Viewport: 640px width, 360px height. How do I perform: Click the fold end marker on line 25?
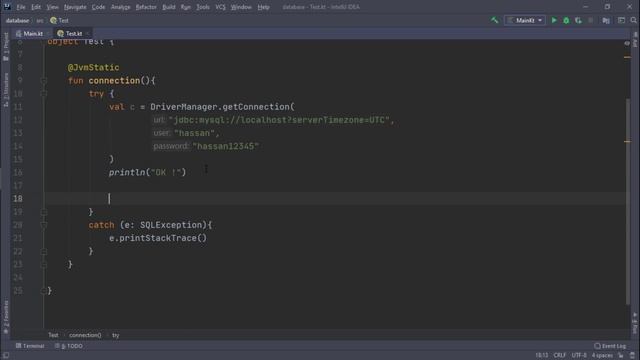tap(44, 291)
